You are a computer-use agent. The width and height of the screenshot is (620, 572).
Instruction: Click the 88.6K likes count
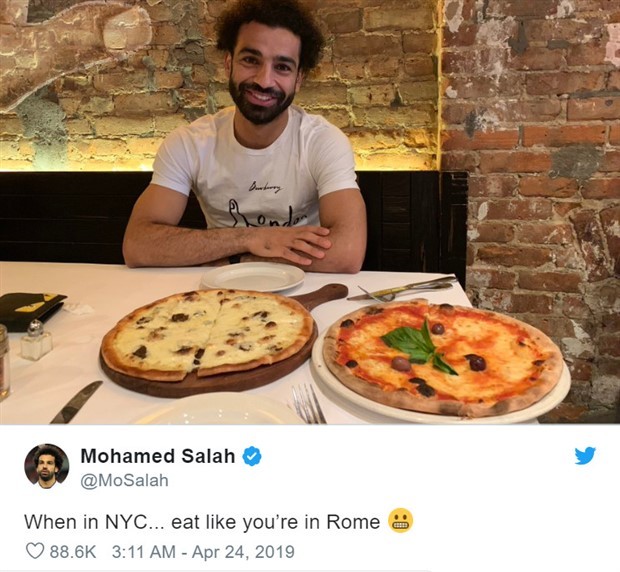coord(73,551)
